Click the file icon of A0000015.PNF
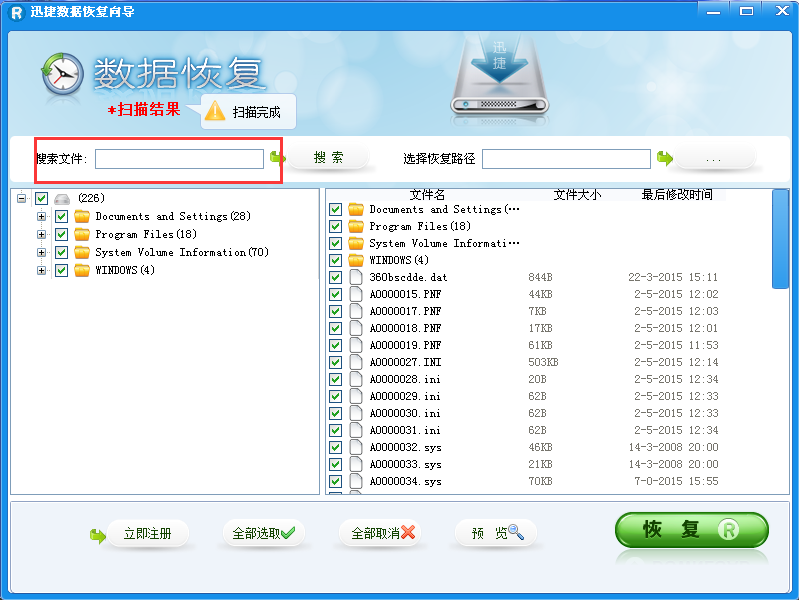Screen dimensions: 799x600 pos(356,294)
